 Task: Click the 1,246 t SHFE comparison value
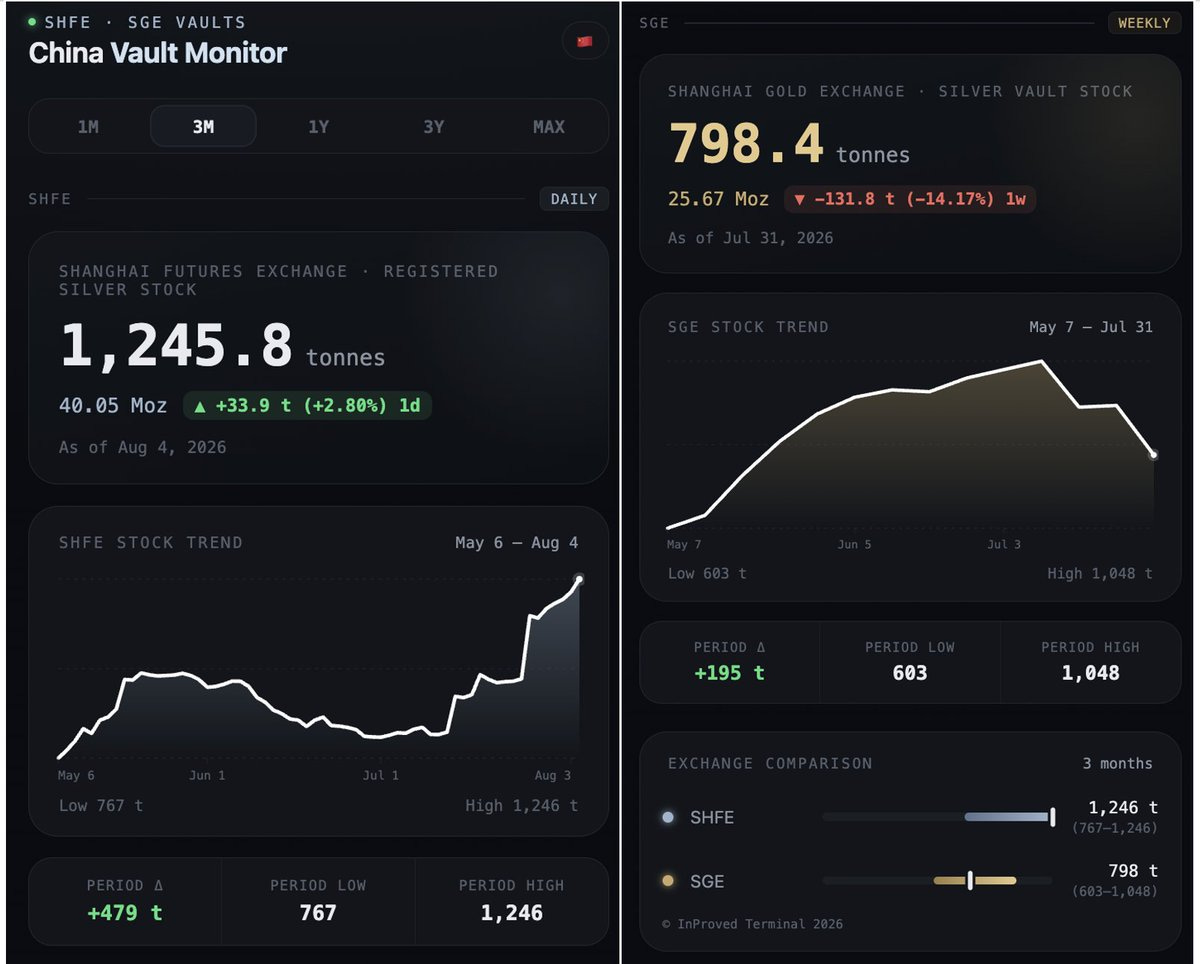coord(1123,807)
